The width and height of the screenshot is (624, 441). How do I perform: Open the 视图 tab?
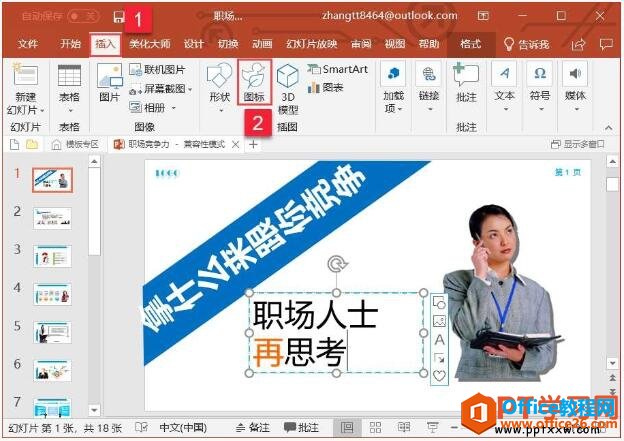(395, 44)
